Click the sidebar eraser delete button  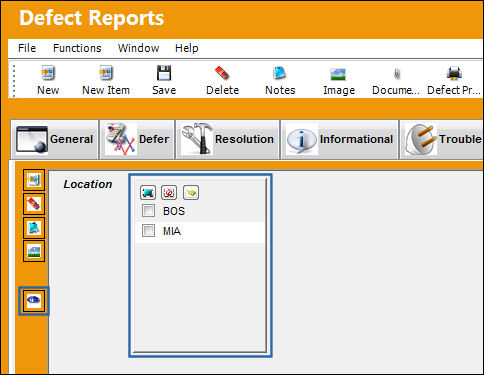[x=34, y=204]
